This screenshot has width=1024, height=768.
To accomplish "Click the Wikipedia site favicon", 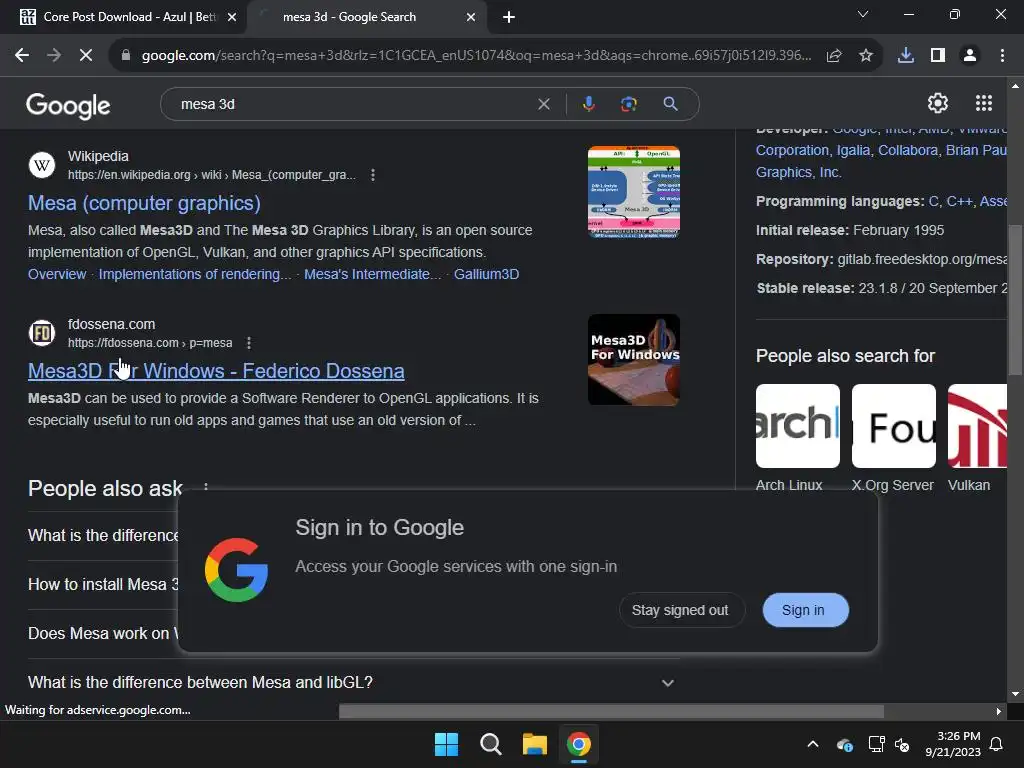I will tap(42, 165).
